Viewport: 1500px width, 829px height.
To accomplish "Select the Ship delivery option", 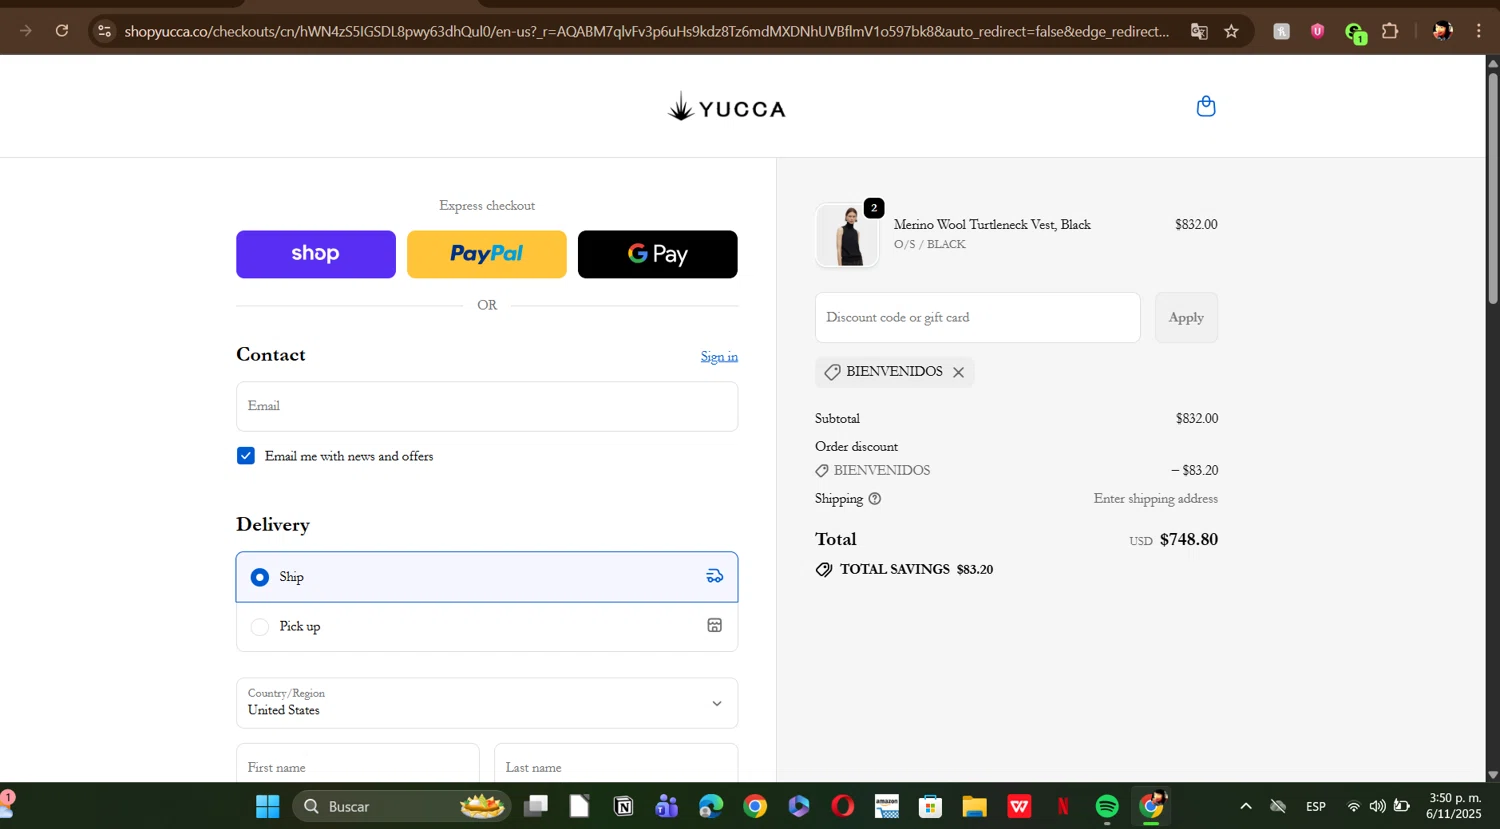I will pyautogui.click(x=487, y=577).
